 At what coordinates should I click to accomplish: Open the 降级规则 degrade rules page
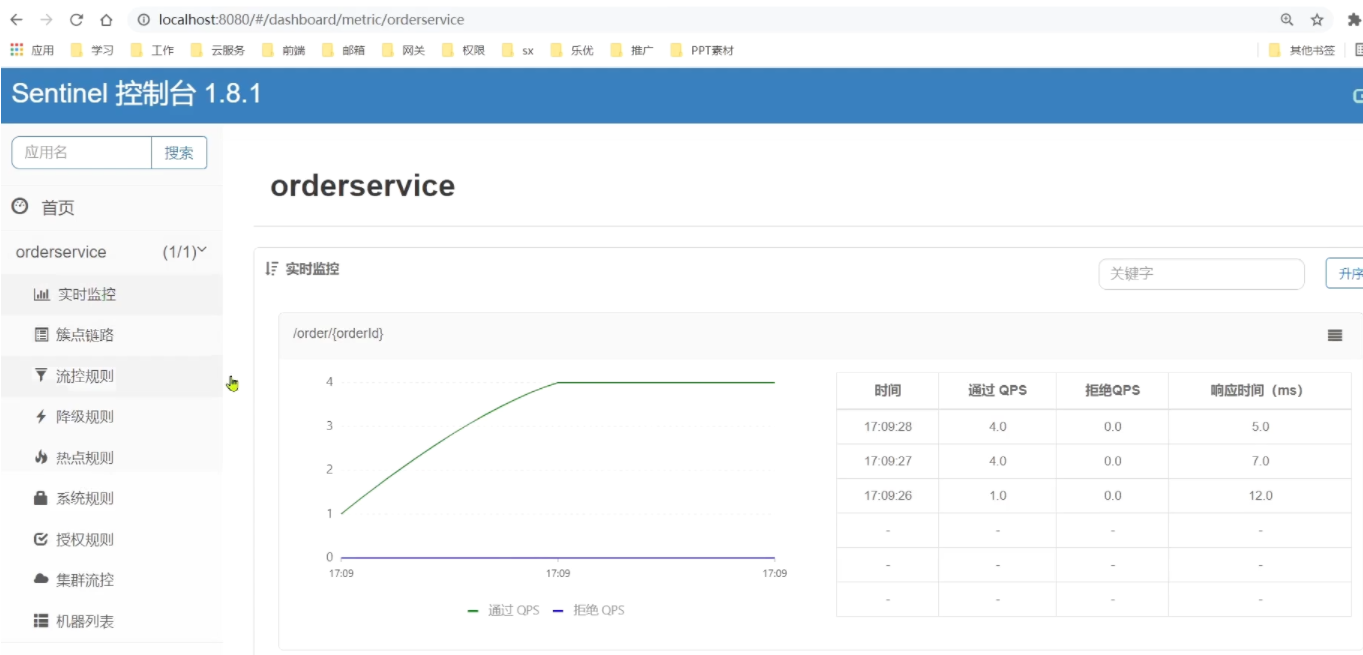click(x=84, y=417)
